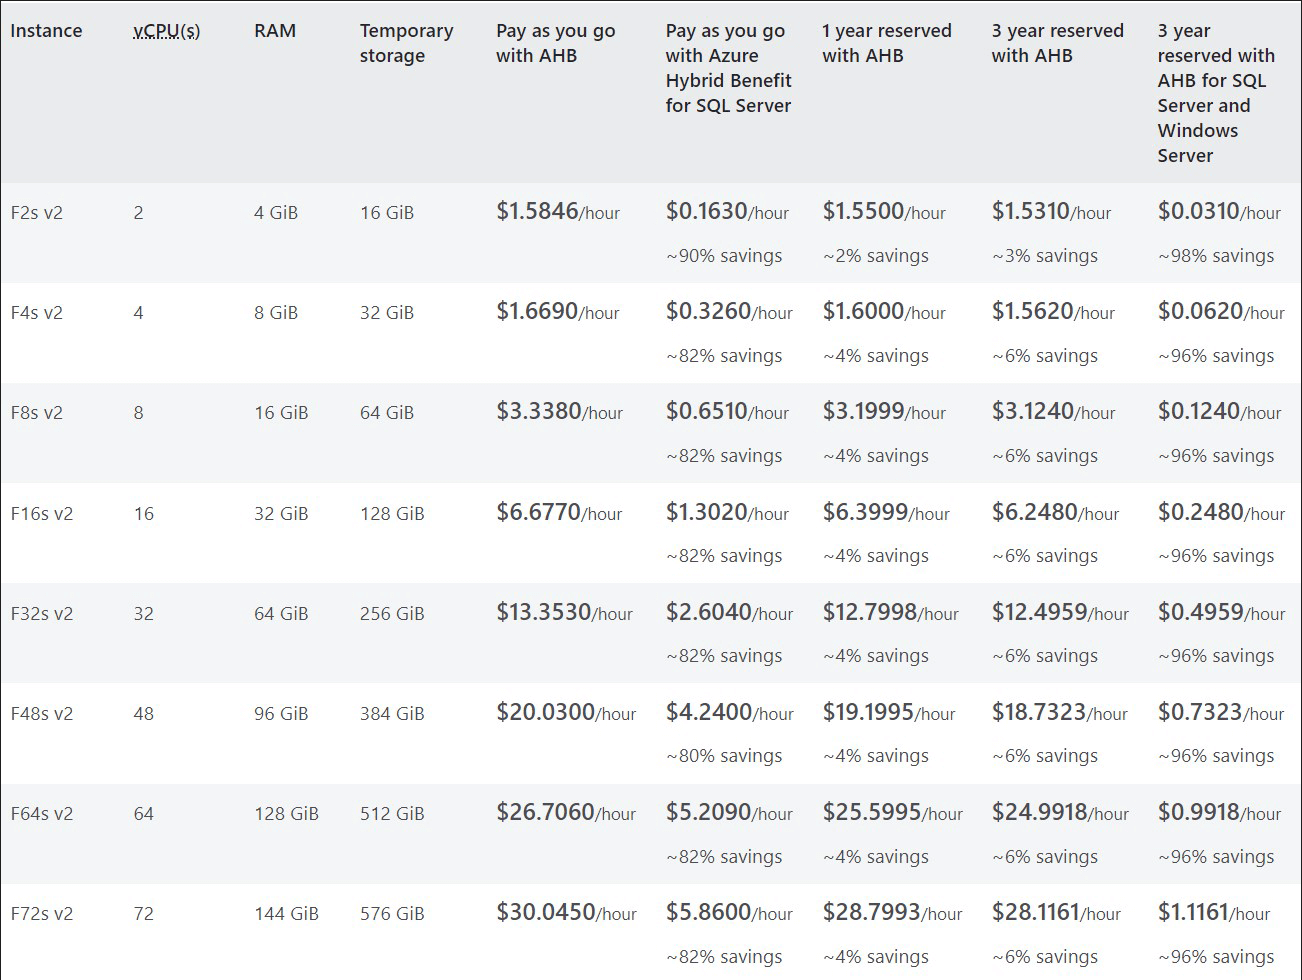The image size is (1302, 980).
Task: Click the F72s v2 instance name
Action: (42, 914)
